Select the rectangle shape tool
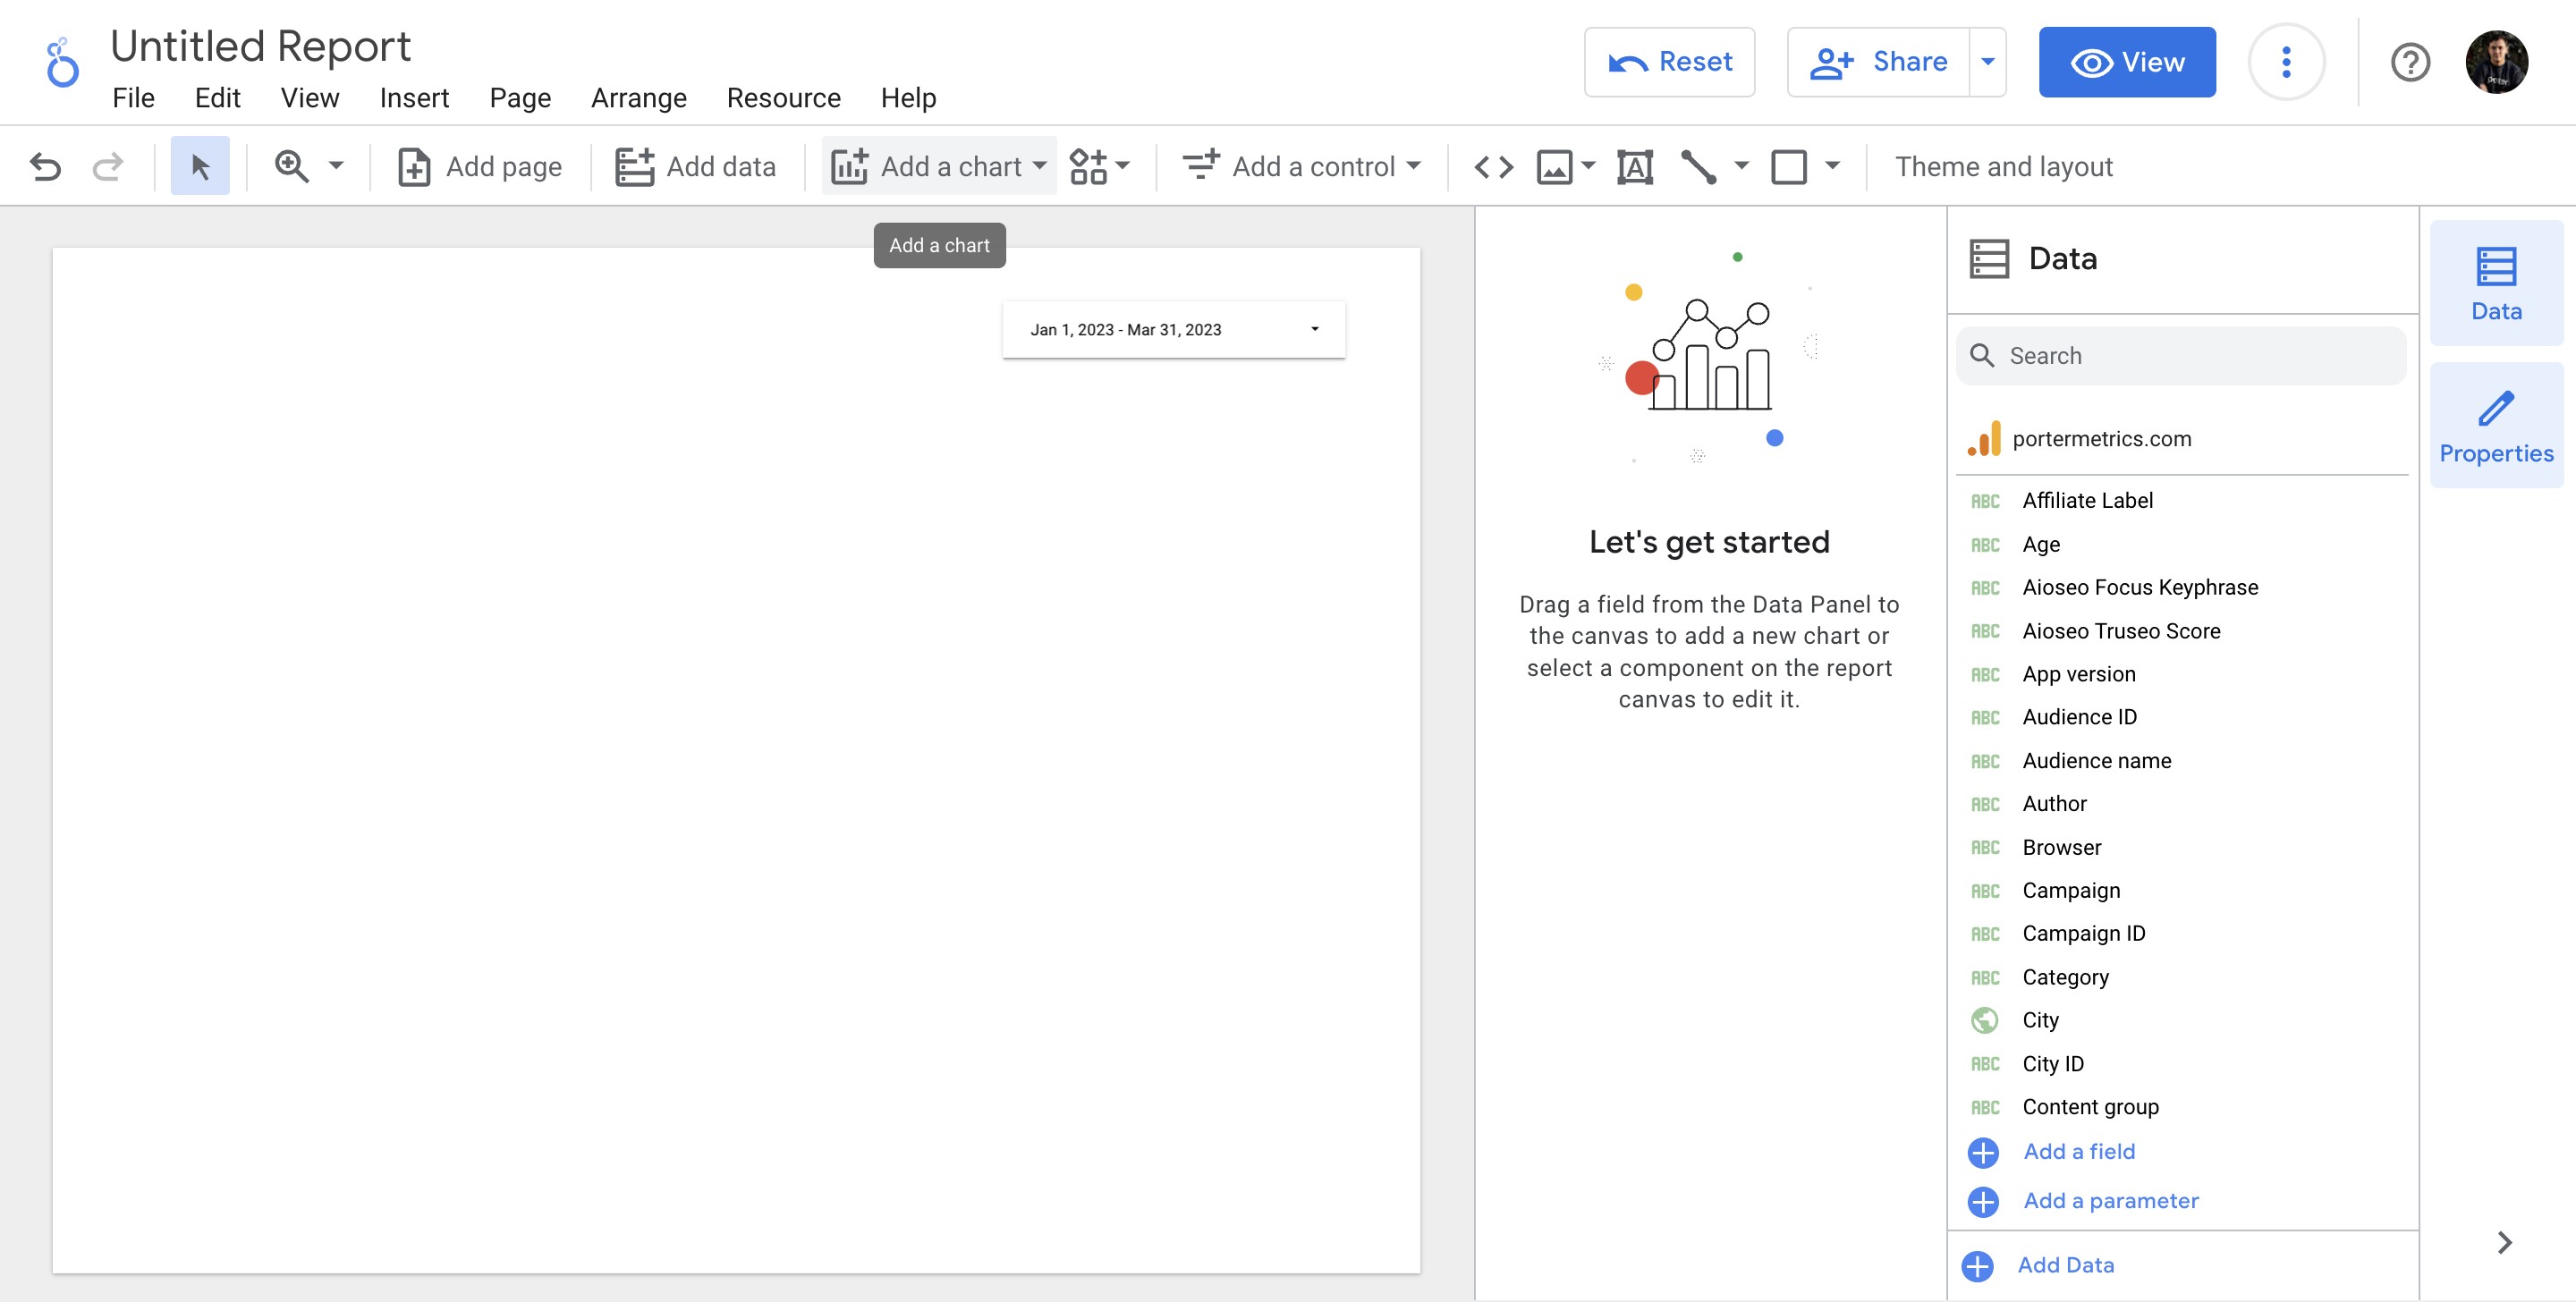2576x1302 pixels. point(1789,166)
